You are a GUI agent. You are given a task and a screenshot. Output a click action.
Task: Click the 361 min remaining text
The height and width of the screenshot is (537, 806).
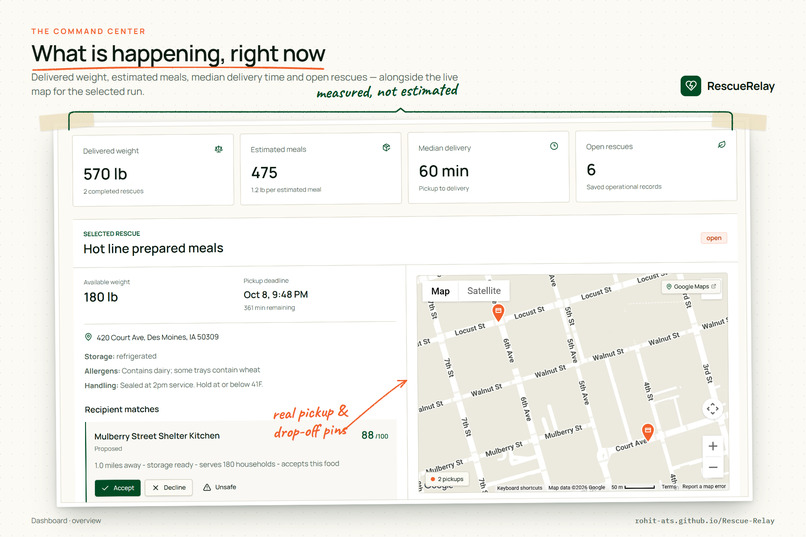click(x=269, y=308)
